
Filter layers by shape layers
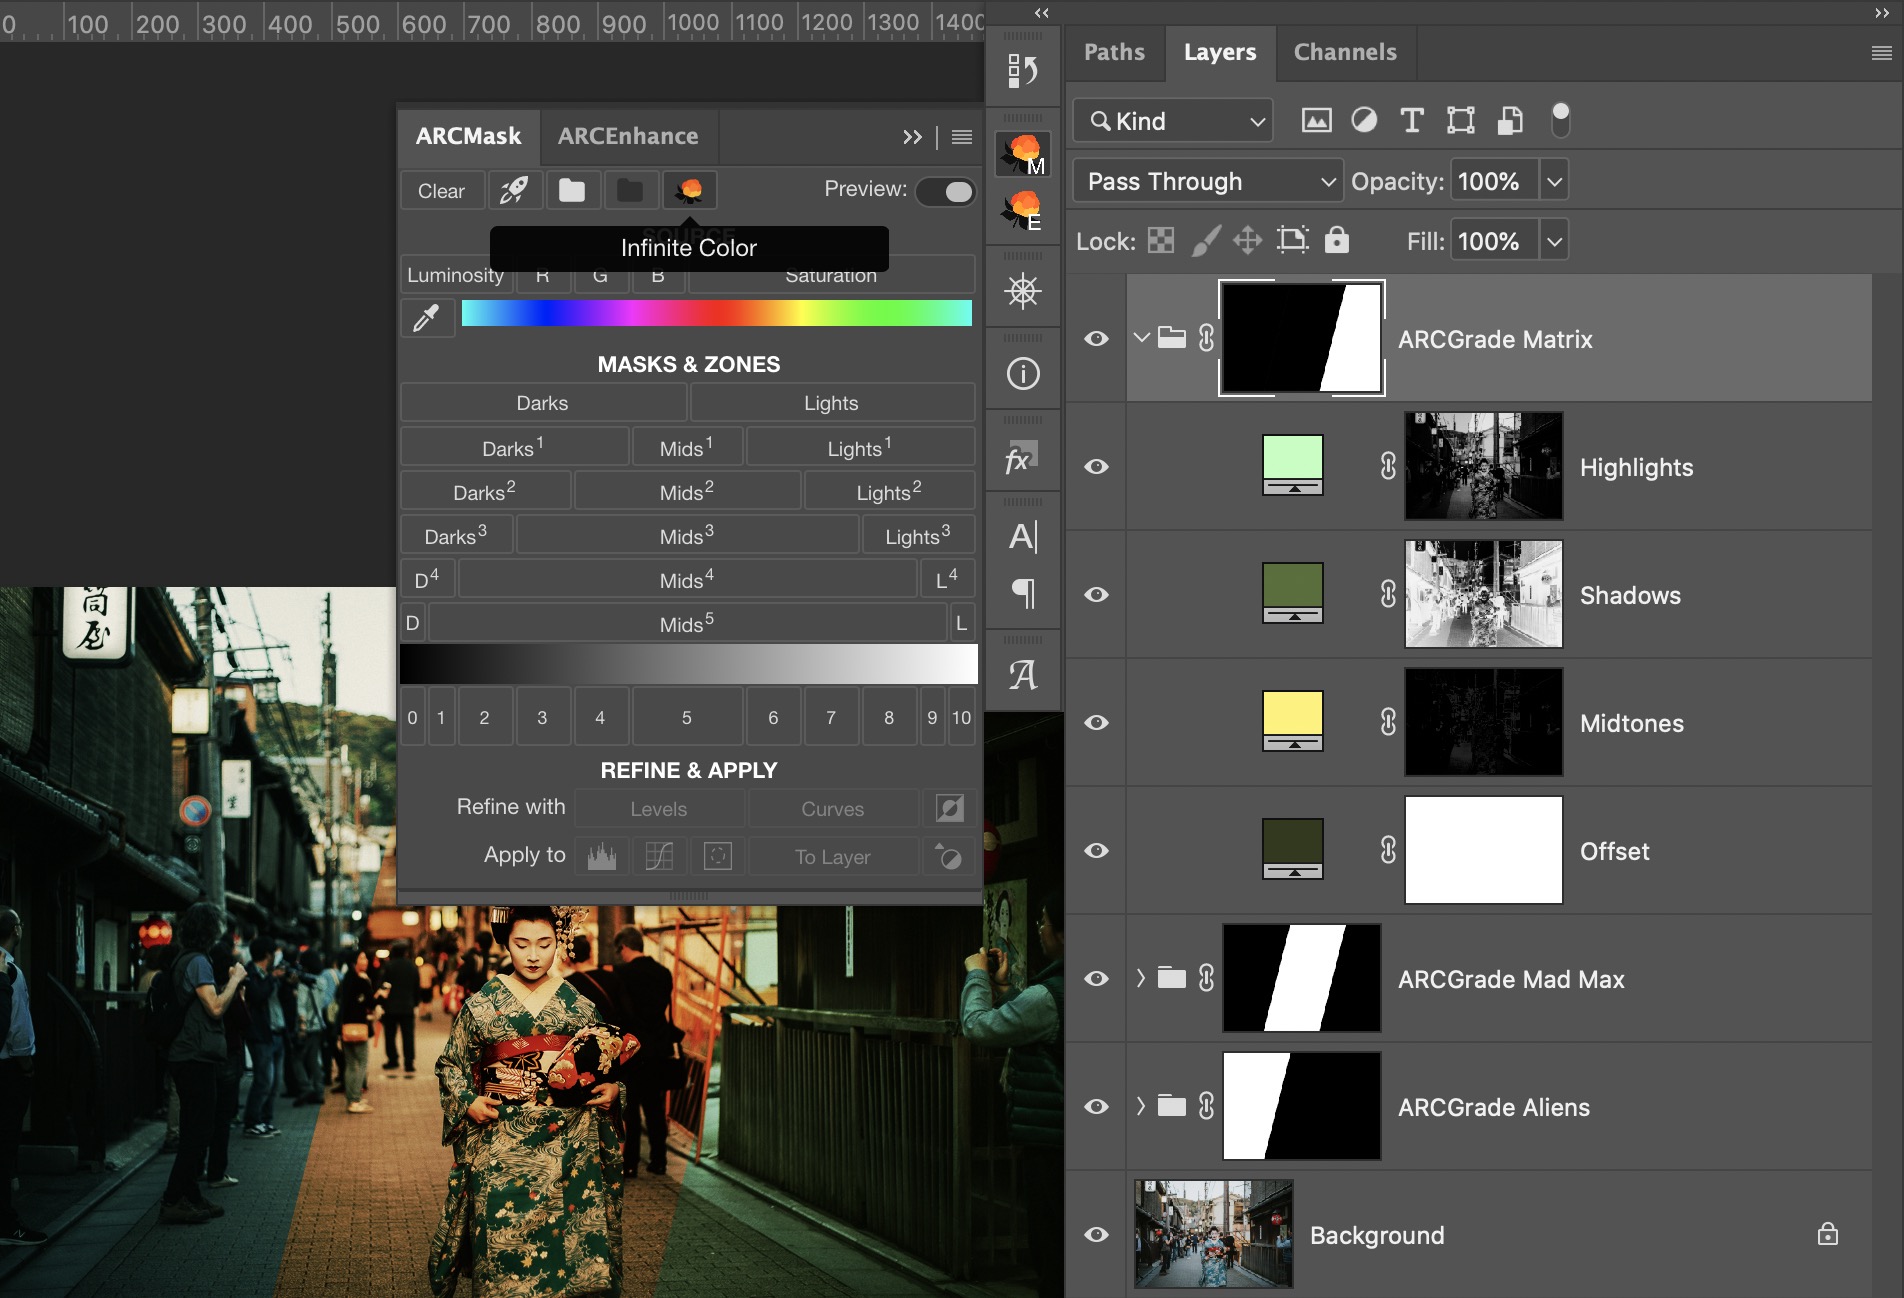tap(1460, 121)
